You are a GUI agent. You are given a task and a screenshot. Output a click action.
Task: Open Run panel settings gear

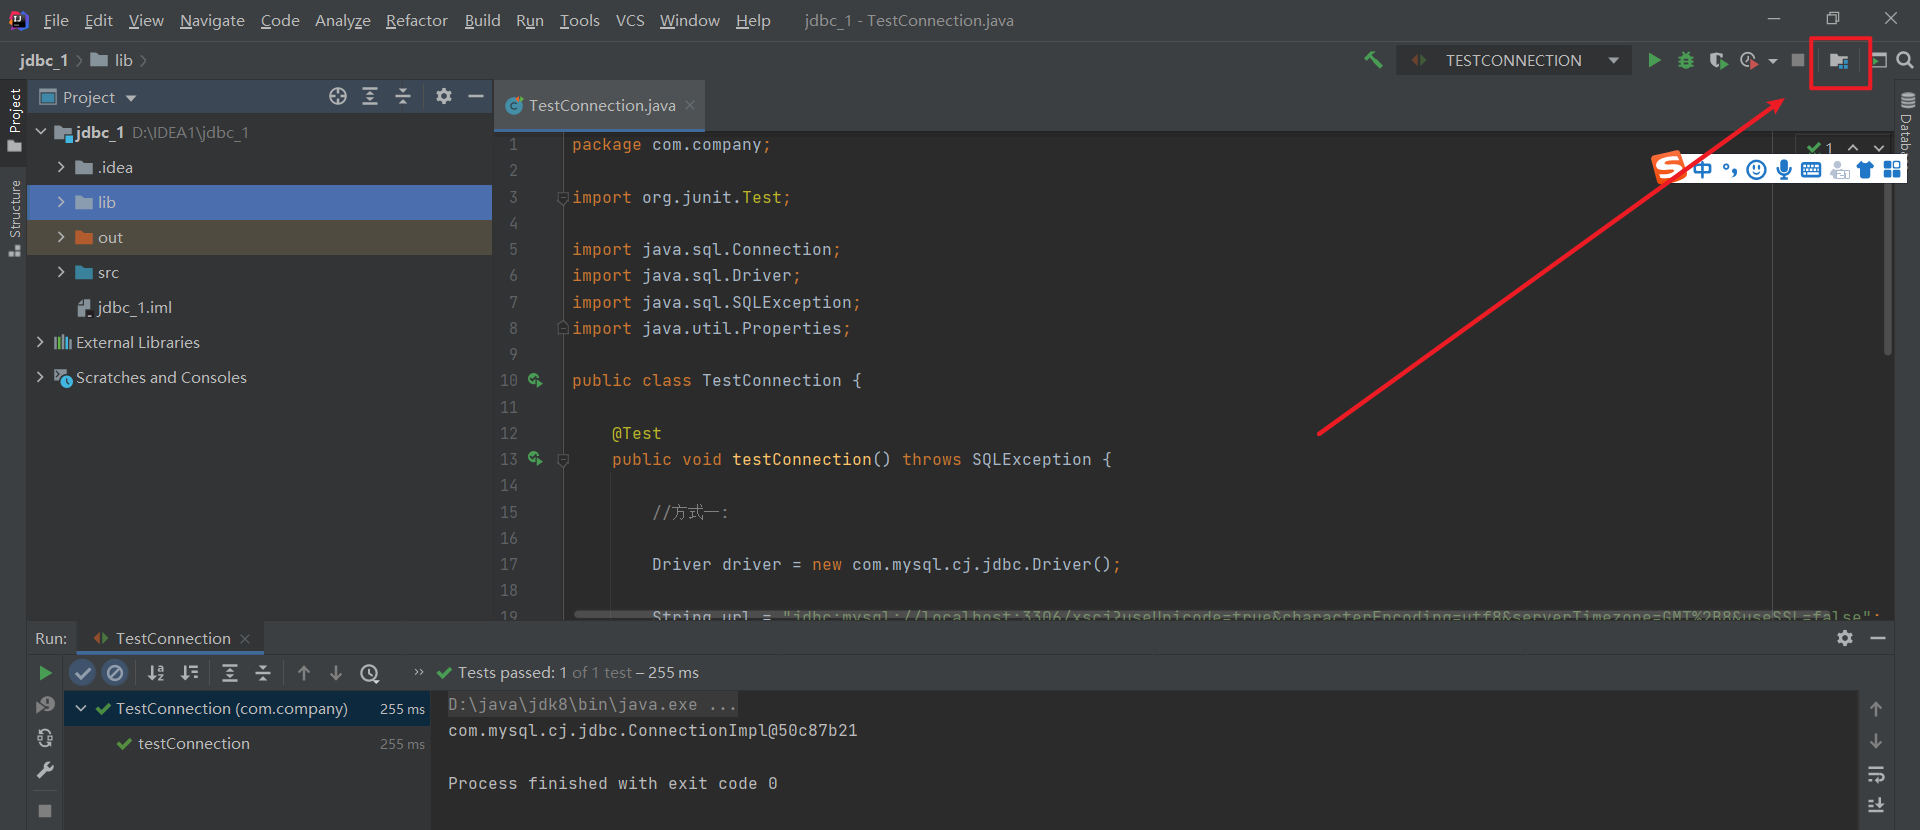tap(1845, 638)
